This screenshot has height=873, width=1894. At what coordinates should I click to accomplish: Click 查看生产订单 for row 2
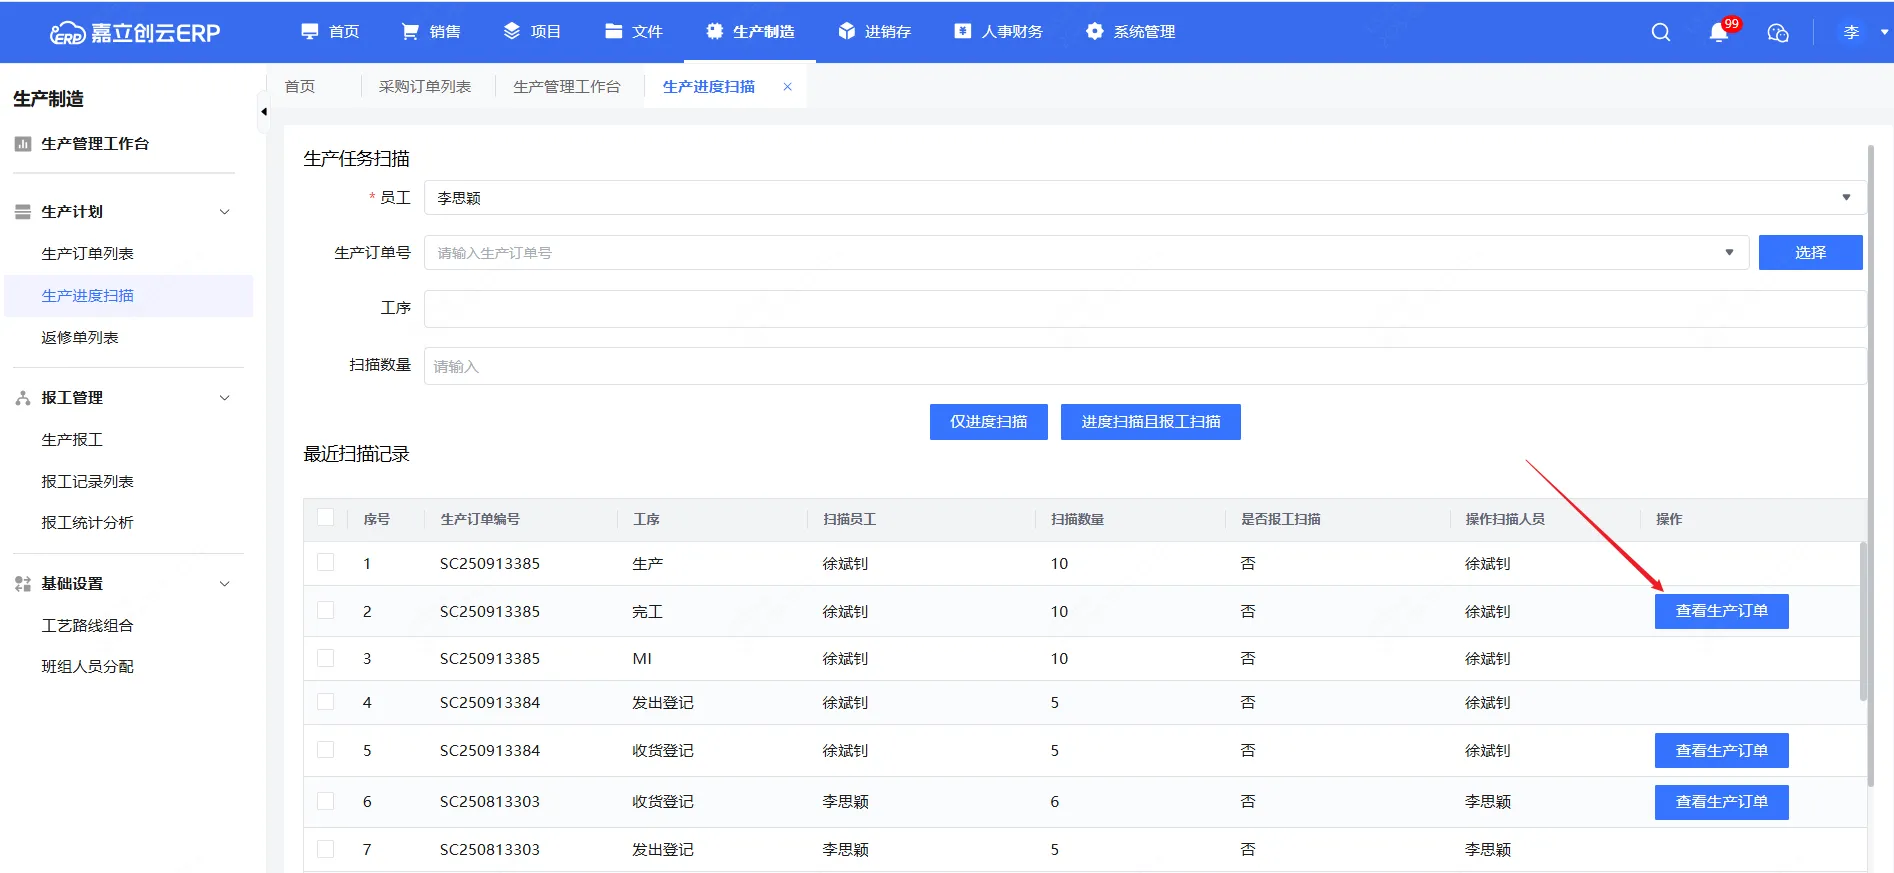point(1721,611)
